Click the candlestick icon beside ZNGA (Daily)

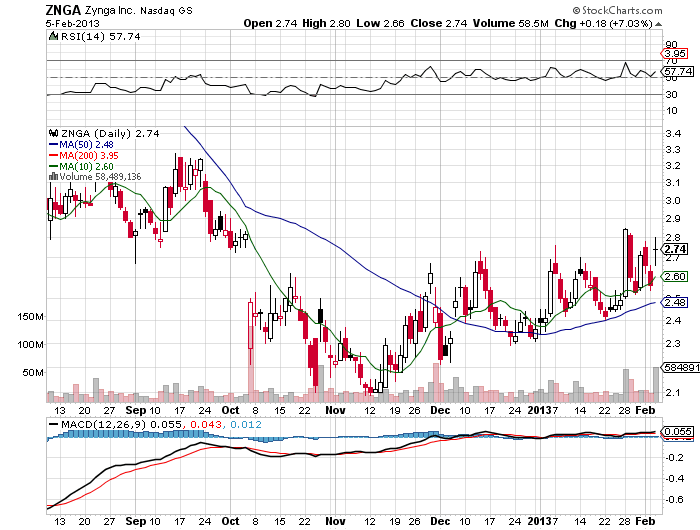pos(54,133)
